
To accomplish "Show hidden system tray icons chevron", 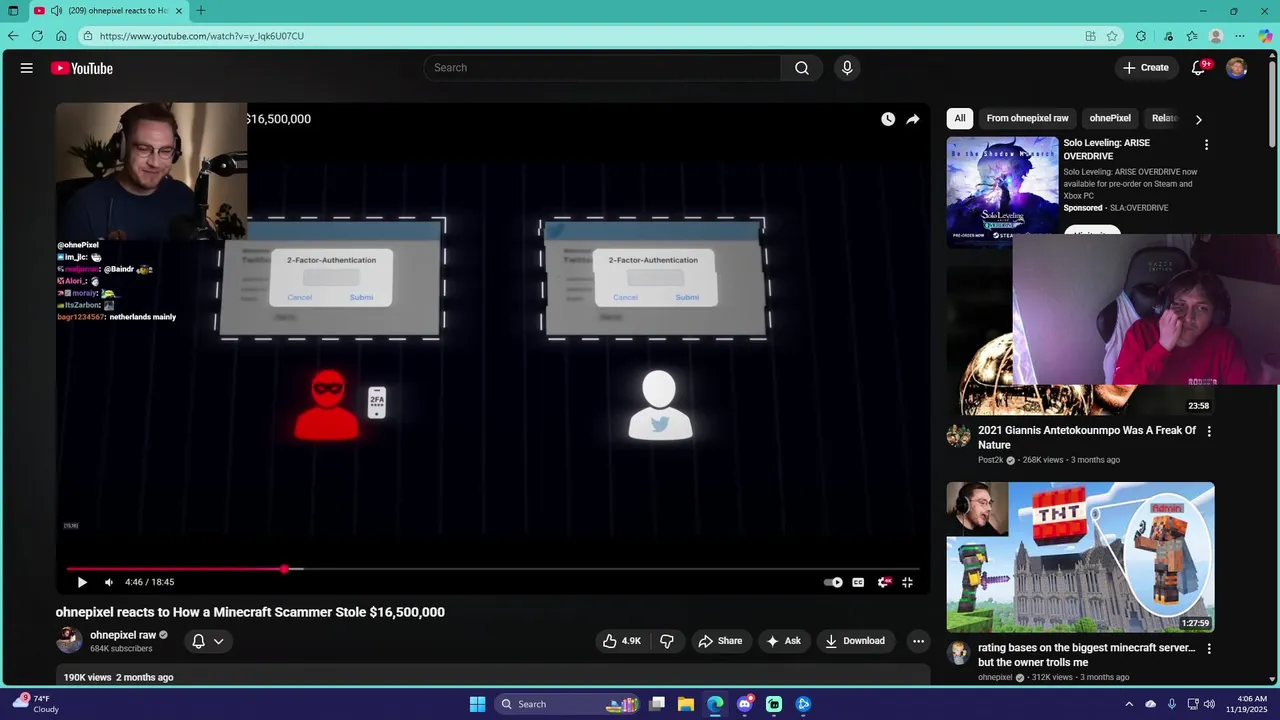I will tap(1128, 704).
